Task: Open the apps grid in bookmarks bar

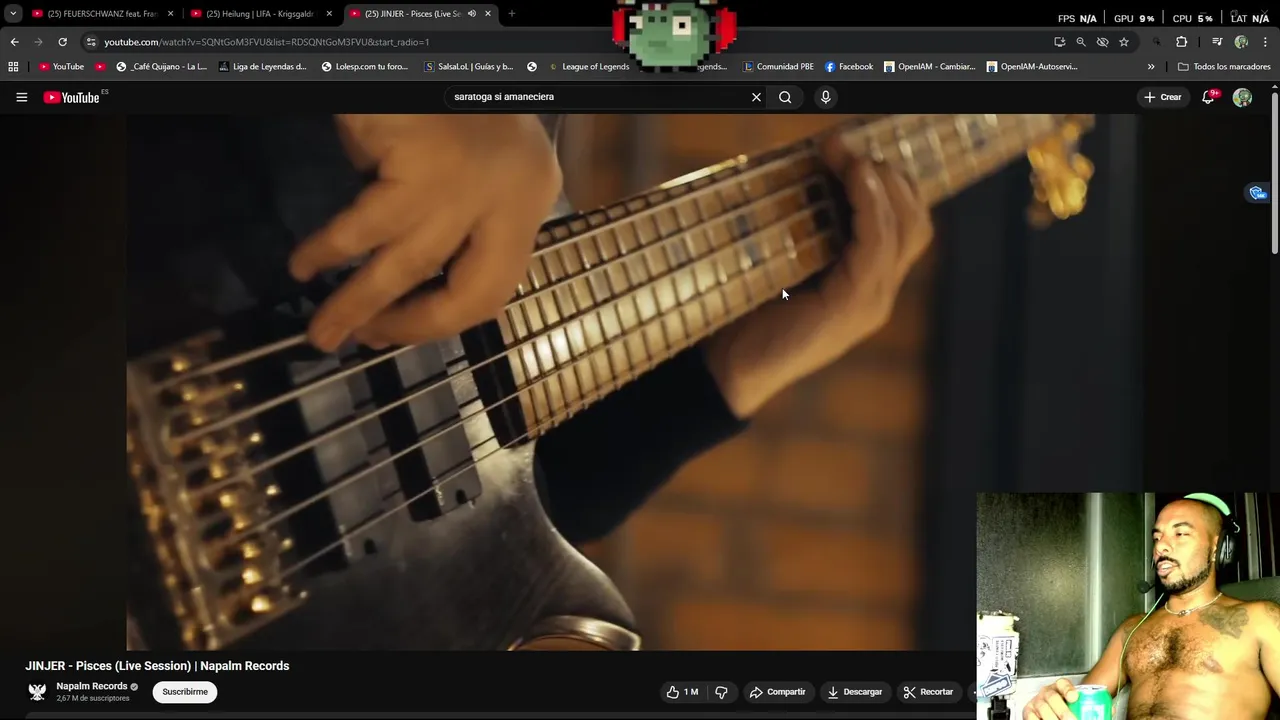Action: (x=13, y=67)
